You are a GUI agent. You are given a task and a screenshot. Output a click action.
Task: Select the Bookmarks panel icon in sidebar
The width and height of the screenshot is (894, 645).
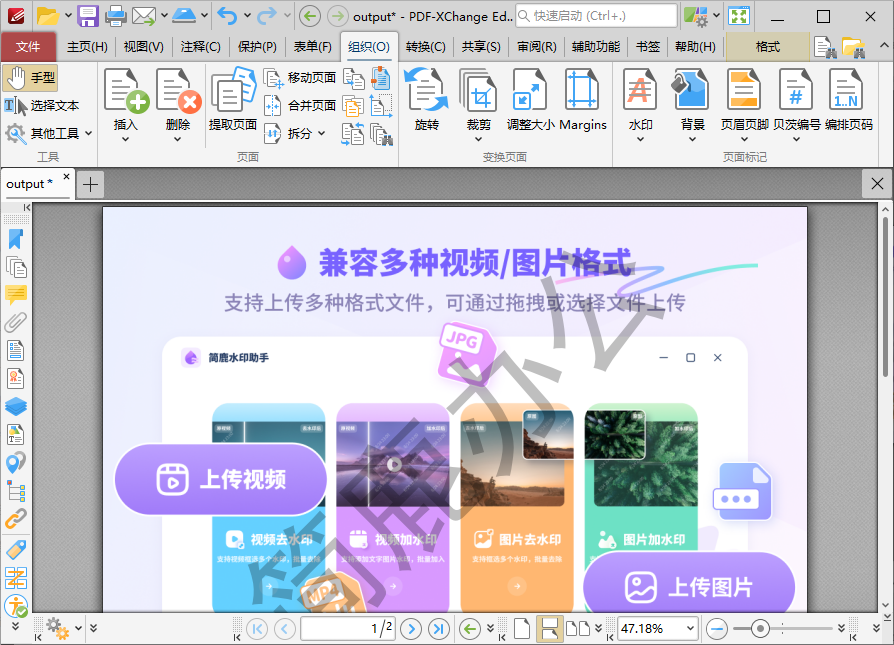[x=15, y=239]
